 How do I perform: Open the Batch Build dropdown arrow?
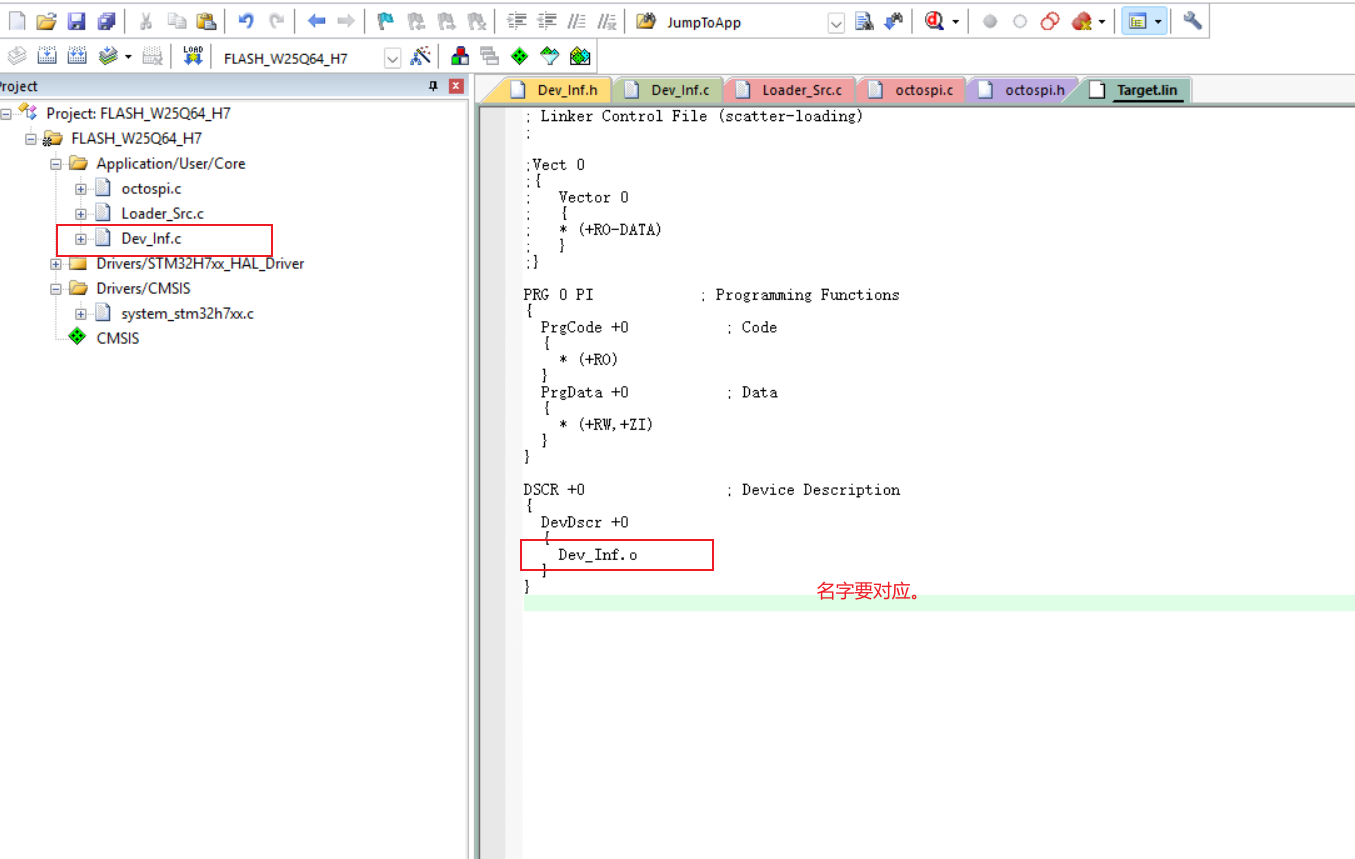click(x=128, y=56)
